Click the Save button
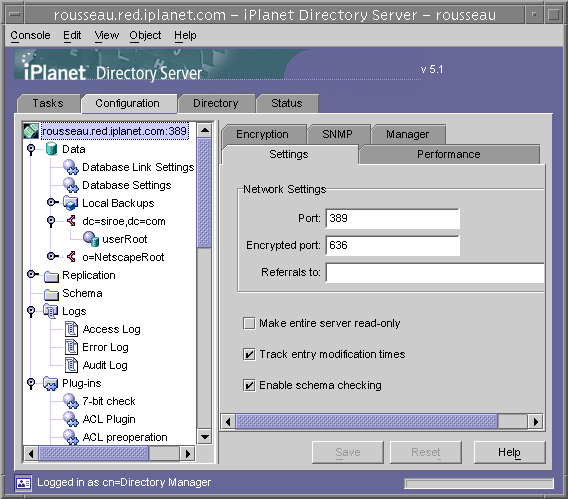 coord(348,452)
